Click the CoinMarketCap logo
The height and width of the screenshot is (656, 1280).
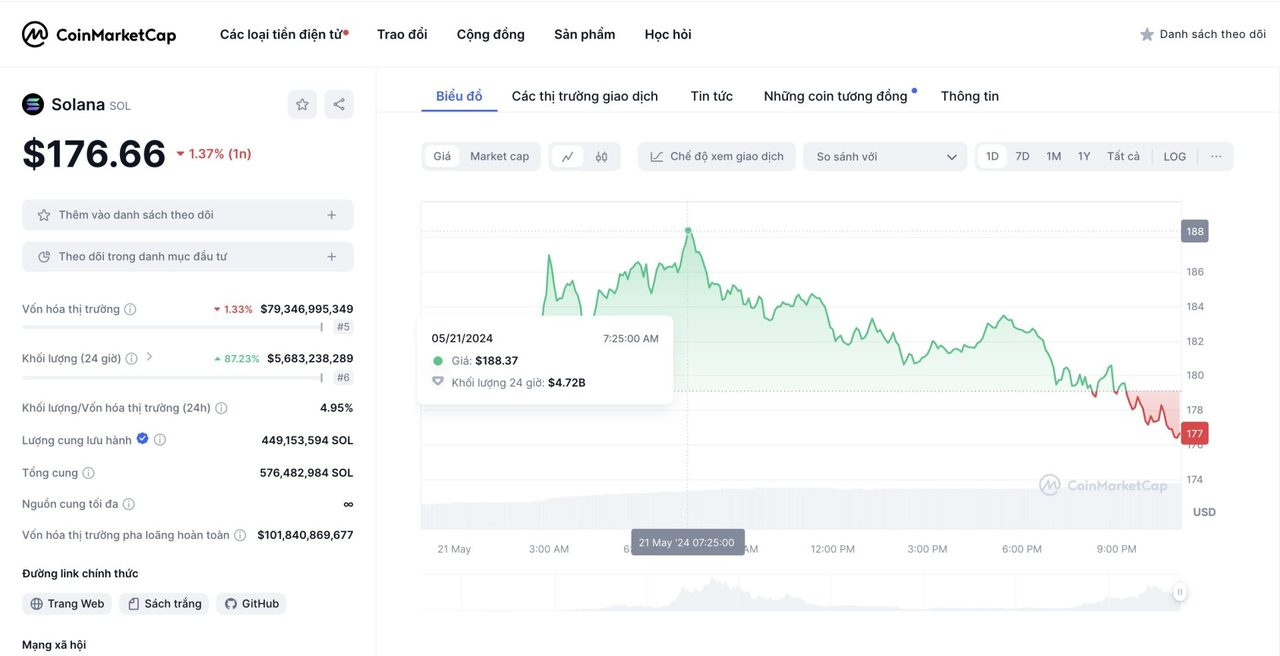(x=99, y=35)
